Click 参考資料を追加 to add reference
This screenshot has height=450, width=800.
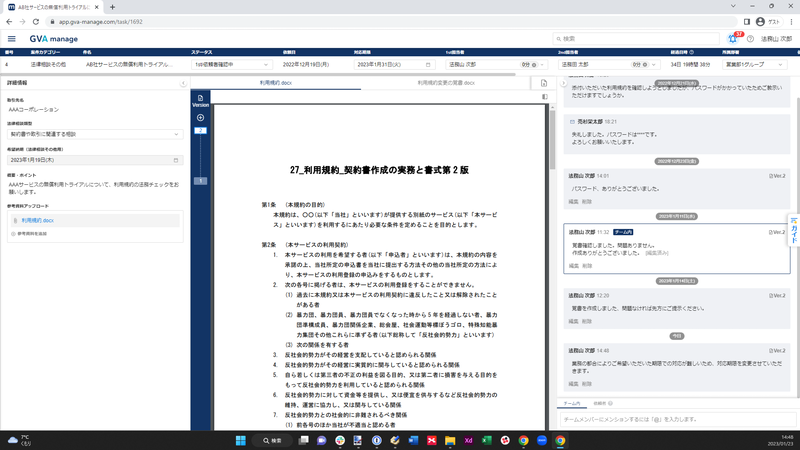pyautogui.click(x=28, y=233)
